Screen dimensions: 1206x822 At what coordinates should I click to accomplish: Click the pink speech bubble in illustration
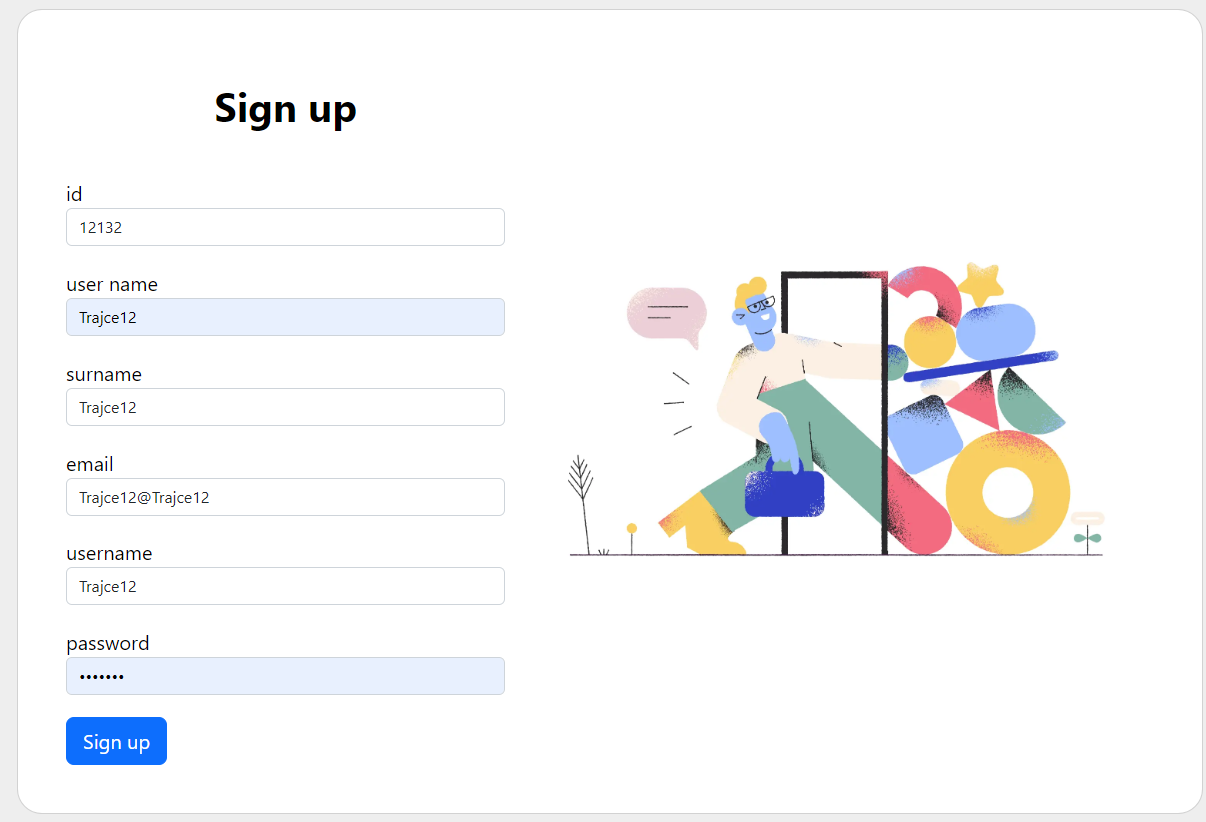(x=666, y=314)
